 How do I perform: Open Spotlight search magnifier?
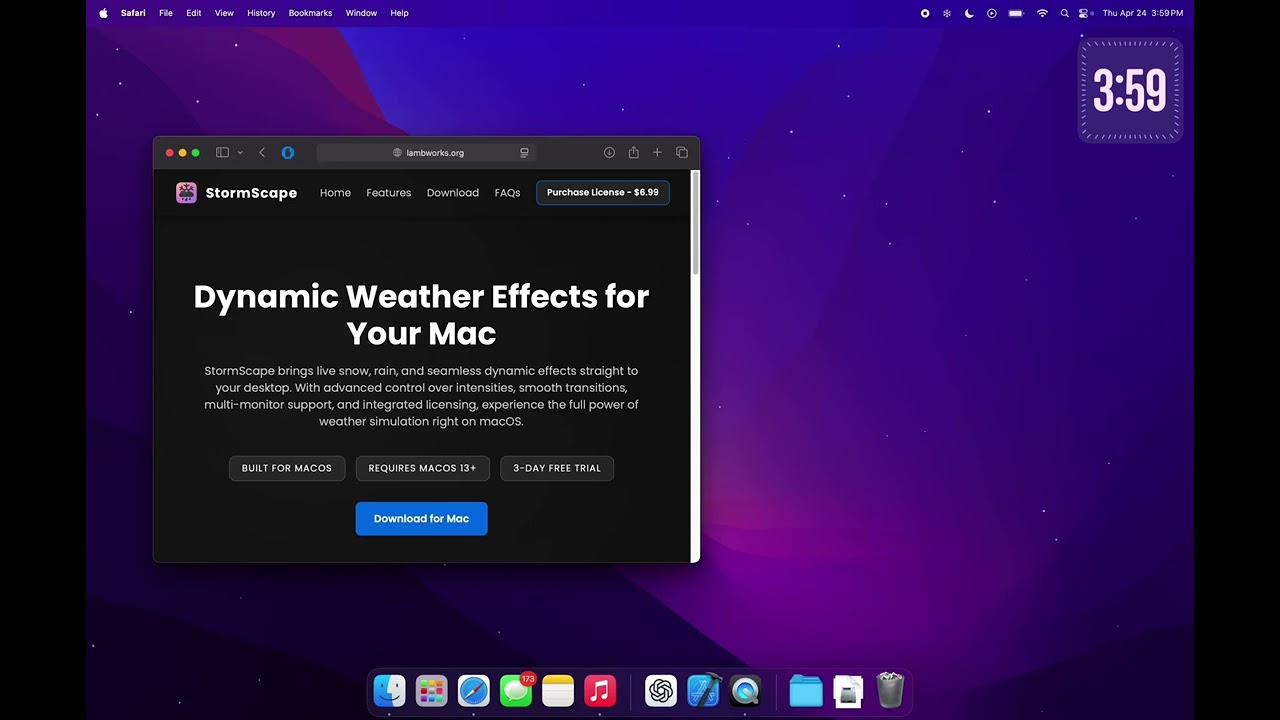point(1064,13)
